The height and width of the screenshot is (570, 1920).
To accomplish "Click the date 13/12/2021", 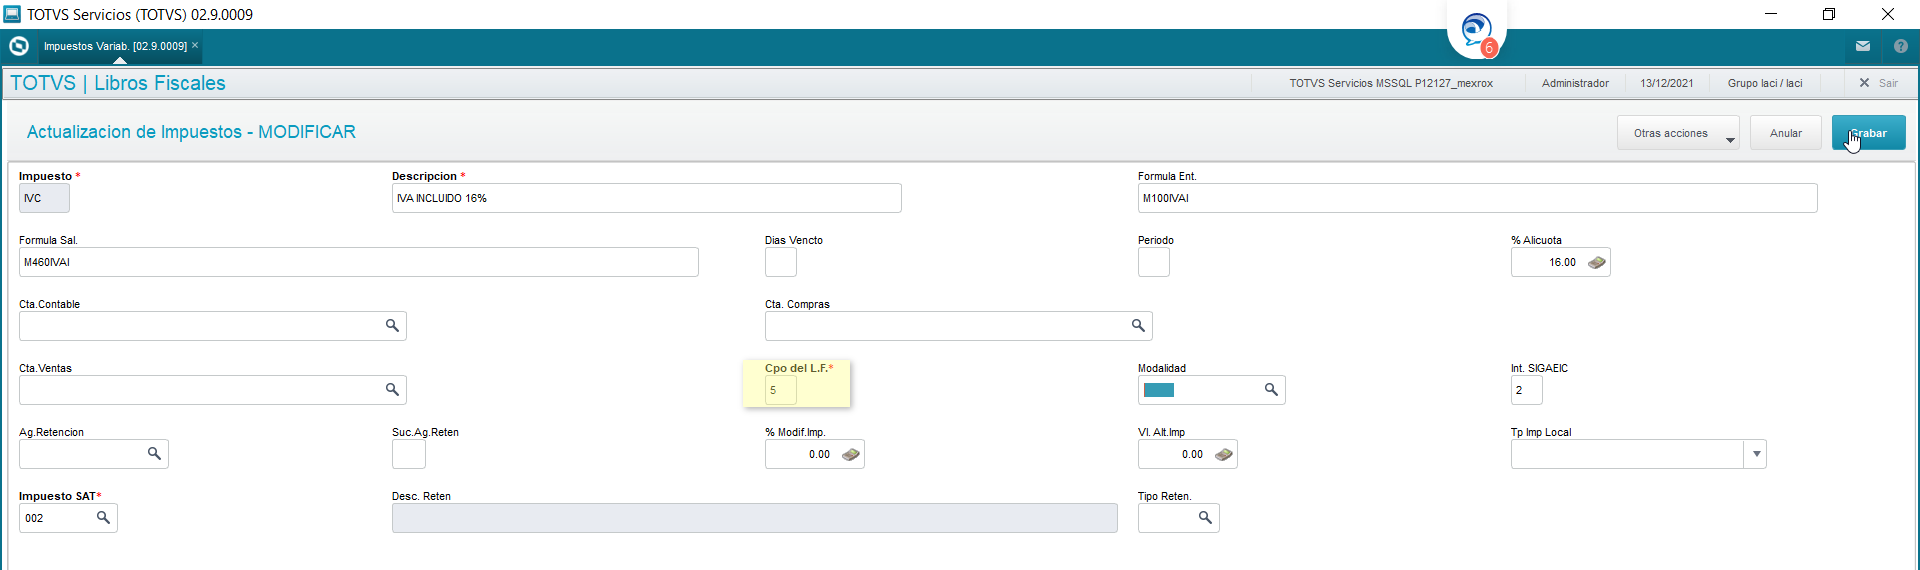I will [x=1667, y=83].
